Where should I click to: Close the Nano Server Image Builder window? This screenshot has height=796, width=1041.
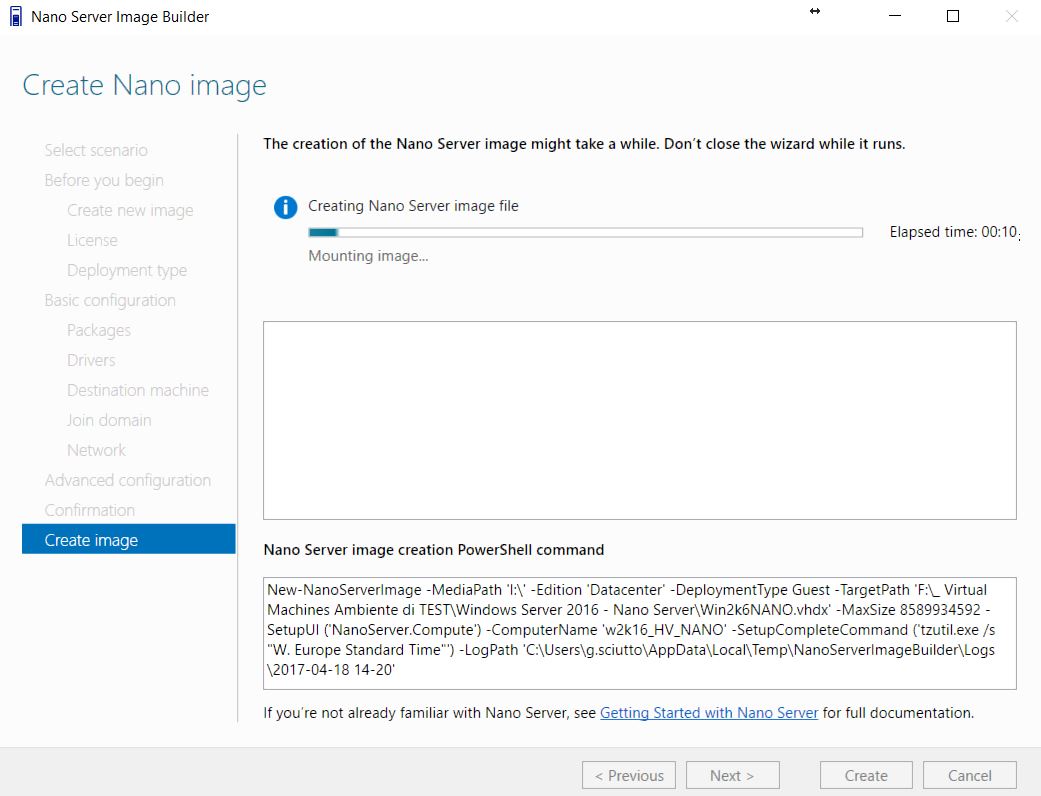(x=1011, y=16)
